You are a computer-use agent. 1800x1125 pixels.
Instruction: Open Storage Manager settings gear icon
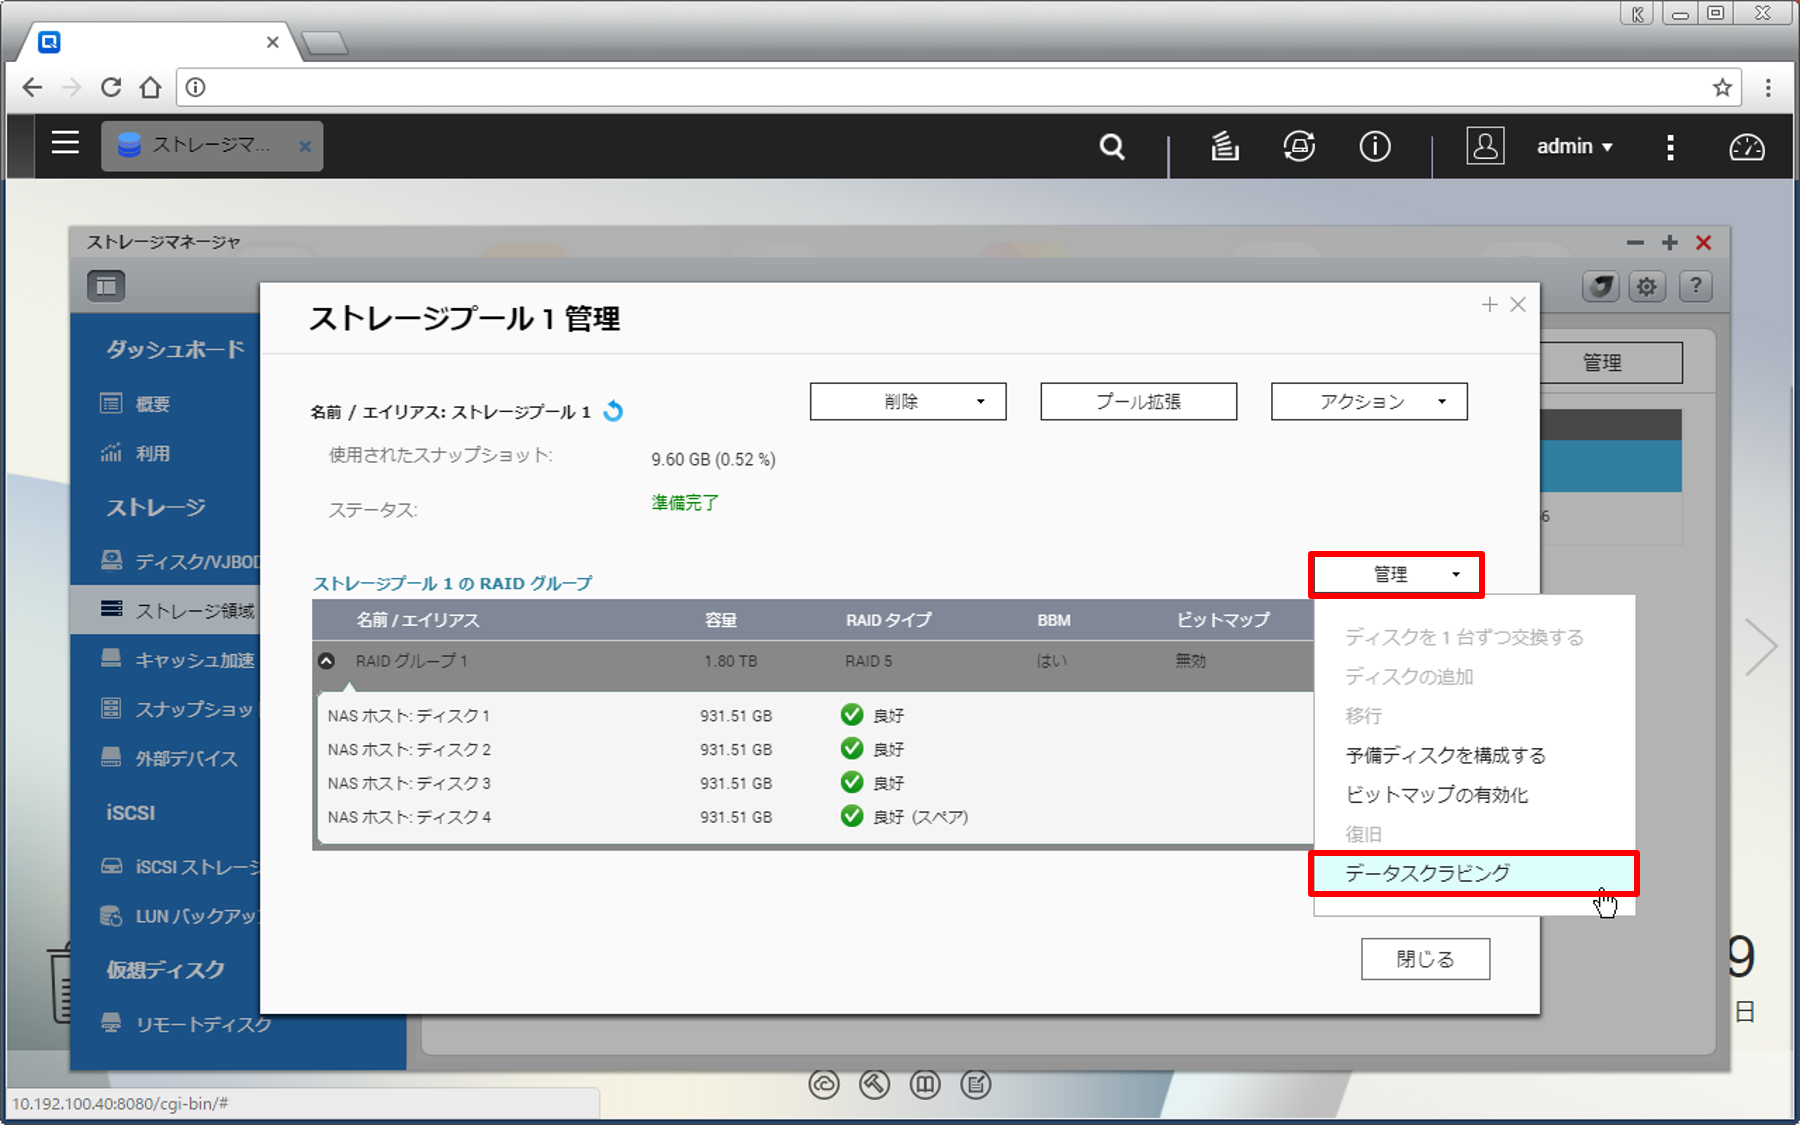(x=1646, y=287)
